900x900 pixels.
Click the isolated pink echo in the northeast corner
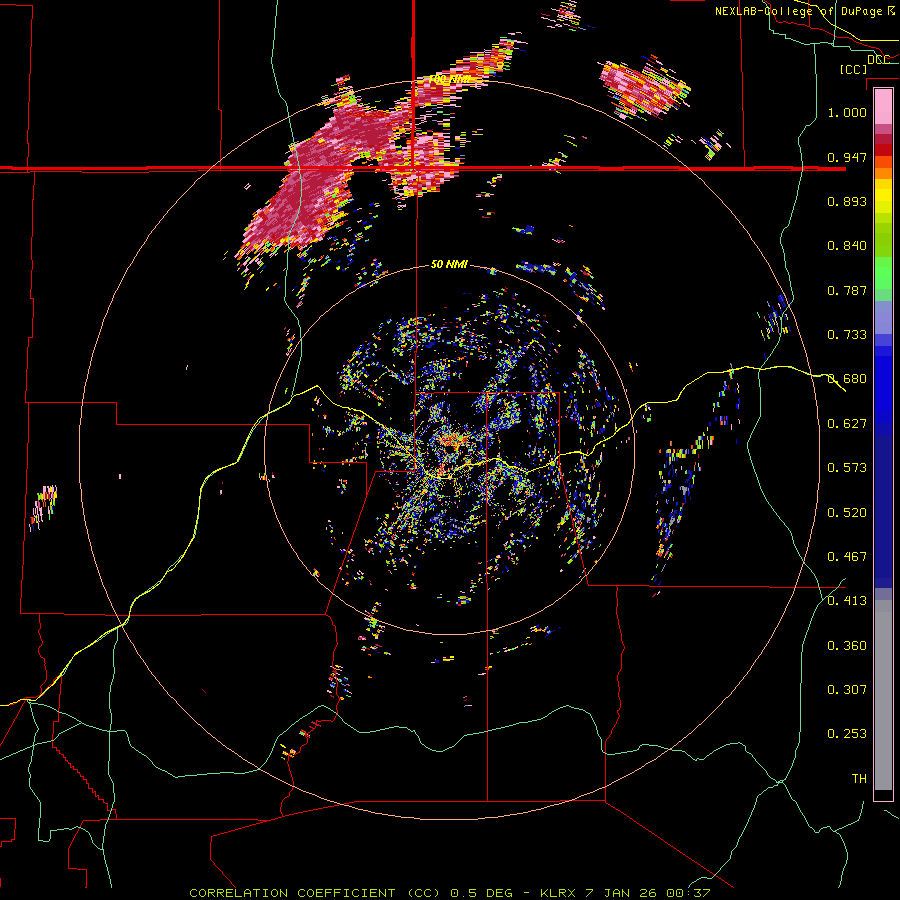pos(644,87)
